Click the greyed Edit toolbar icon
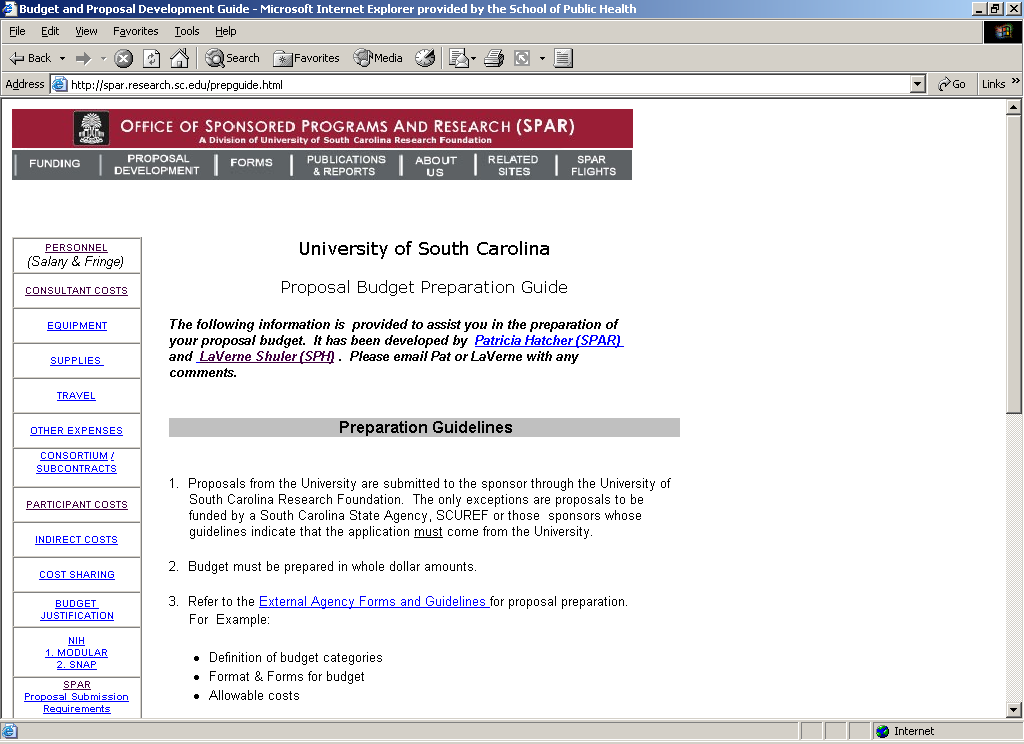The height and width of the screenshot is (744, 1024). (522, 59)
